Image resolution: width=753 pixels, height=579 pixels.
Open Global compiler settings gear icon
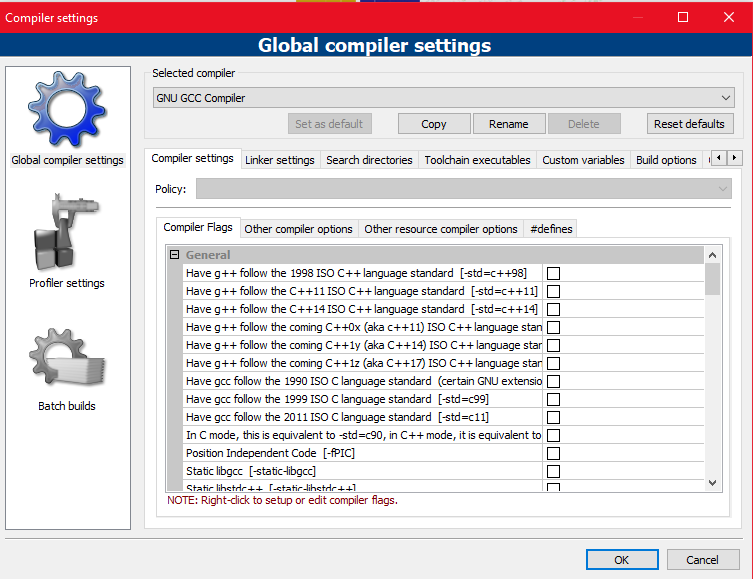(x=67, y=109)
